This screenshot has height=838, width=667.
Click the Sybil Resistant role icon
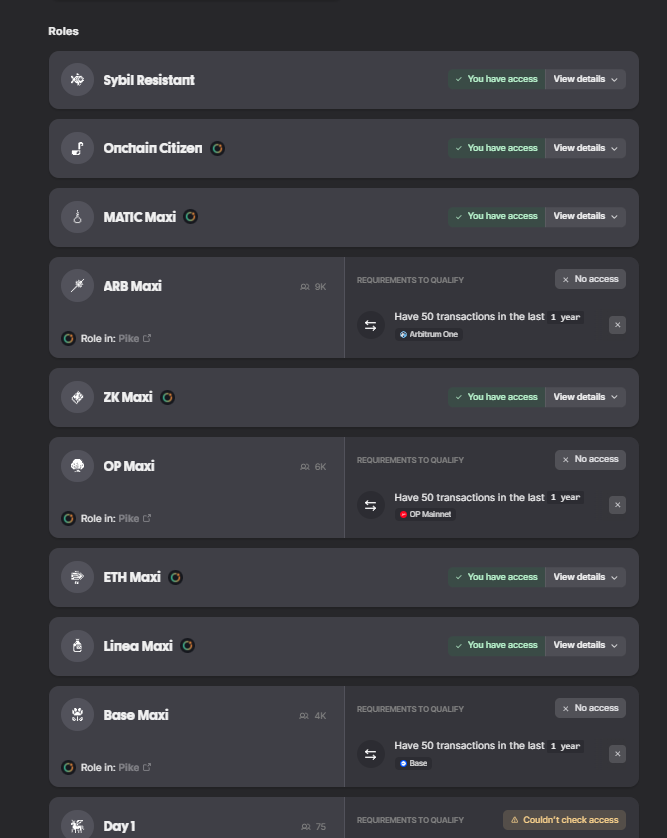[77, 80]
